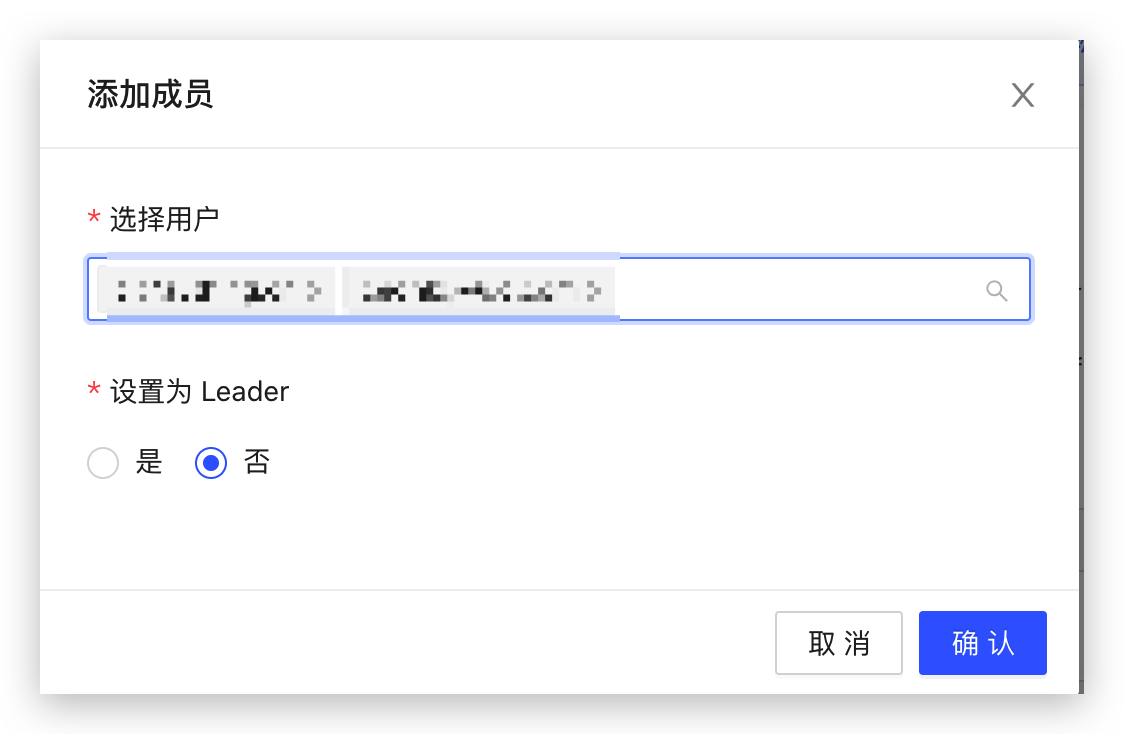Screen dimensions: 1124x734
Task: Click the 添加成员 dialog title
Action: [150, 95]
